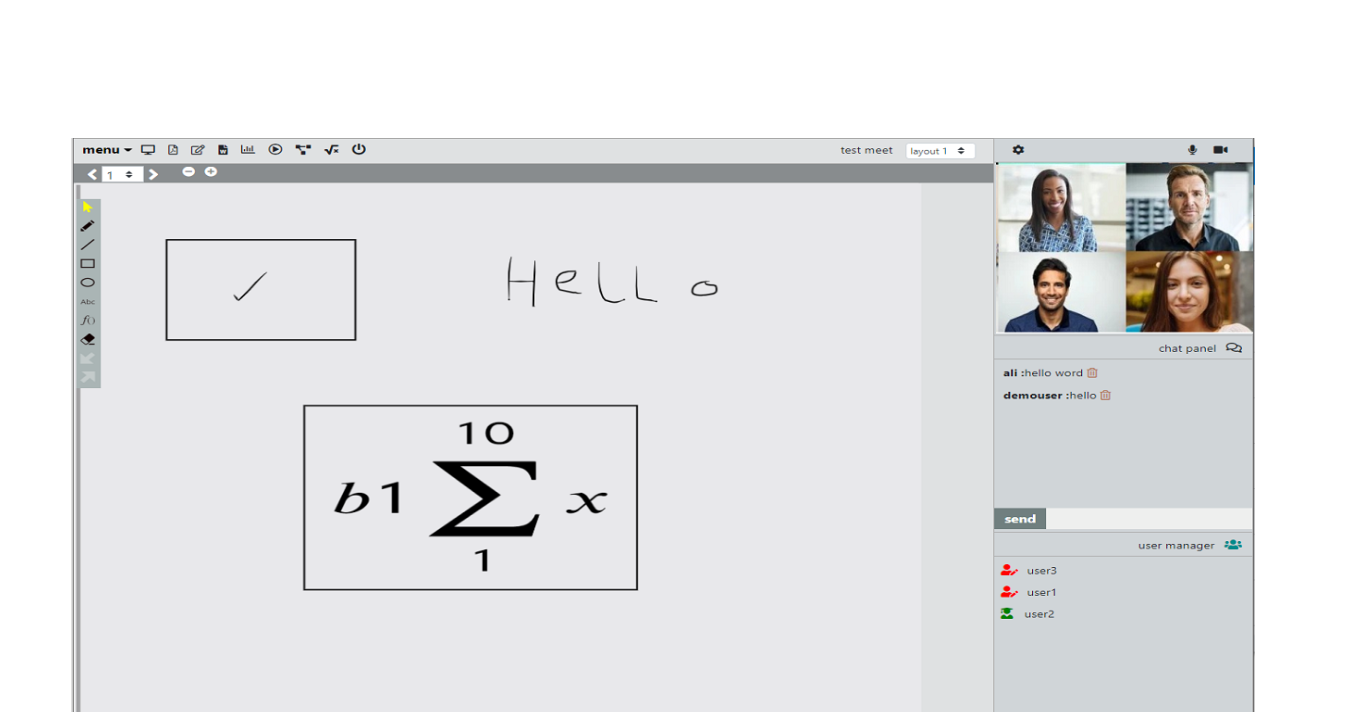This screenshot has width=1354, height=712.
Task: Click the PDF file icon
Action: (173, 150)
